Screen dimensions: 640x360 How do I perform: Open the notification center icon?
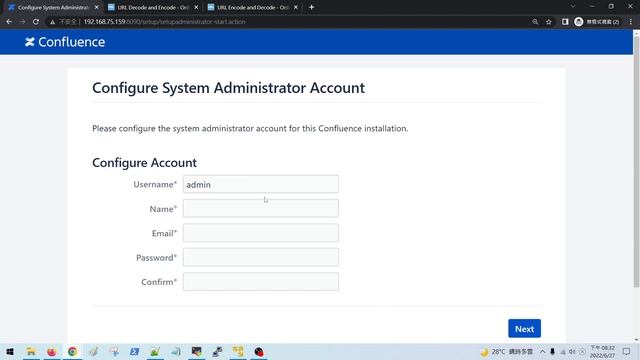pyautogui.click(x=626, y=351)
